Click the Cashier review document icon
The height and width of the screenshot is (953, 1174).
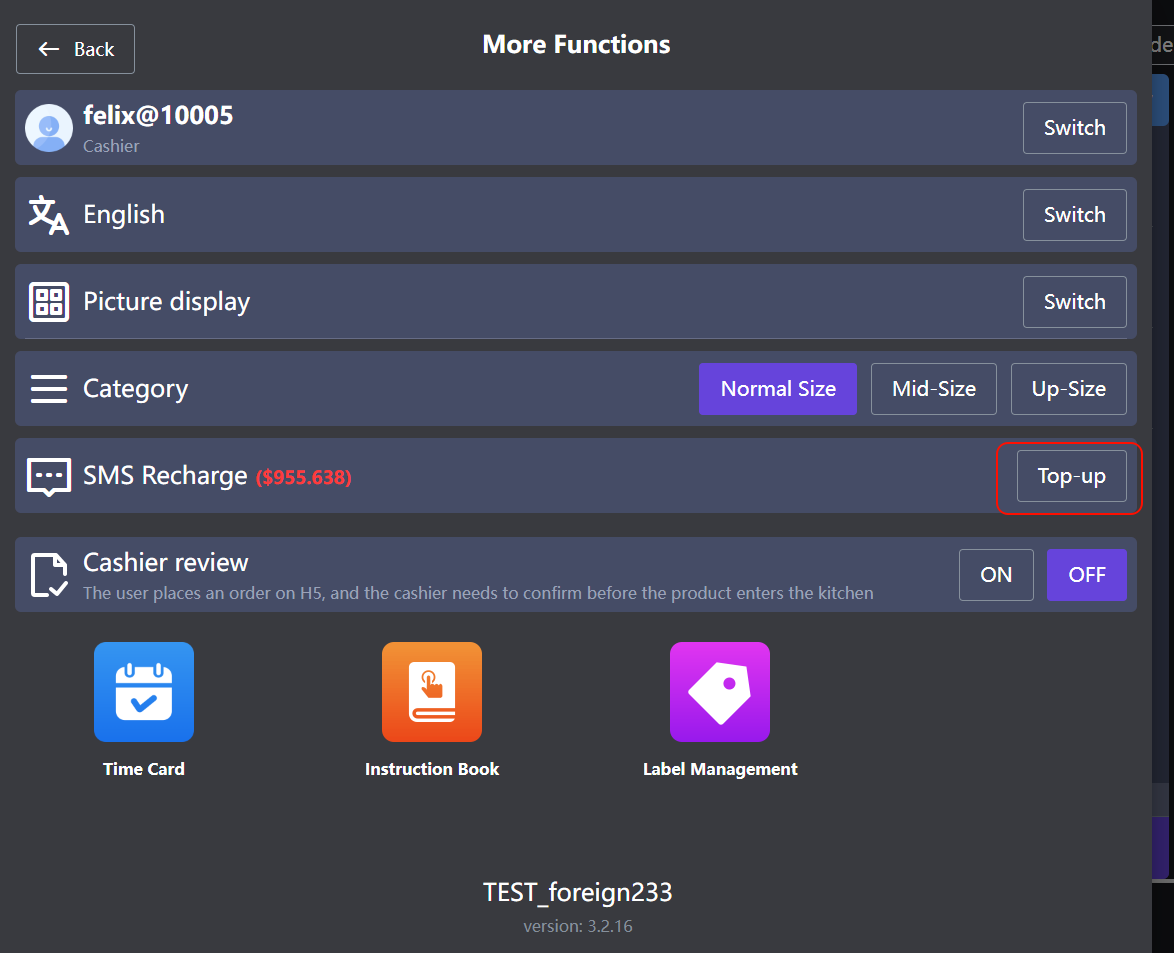pos(49,575)
